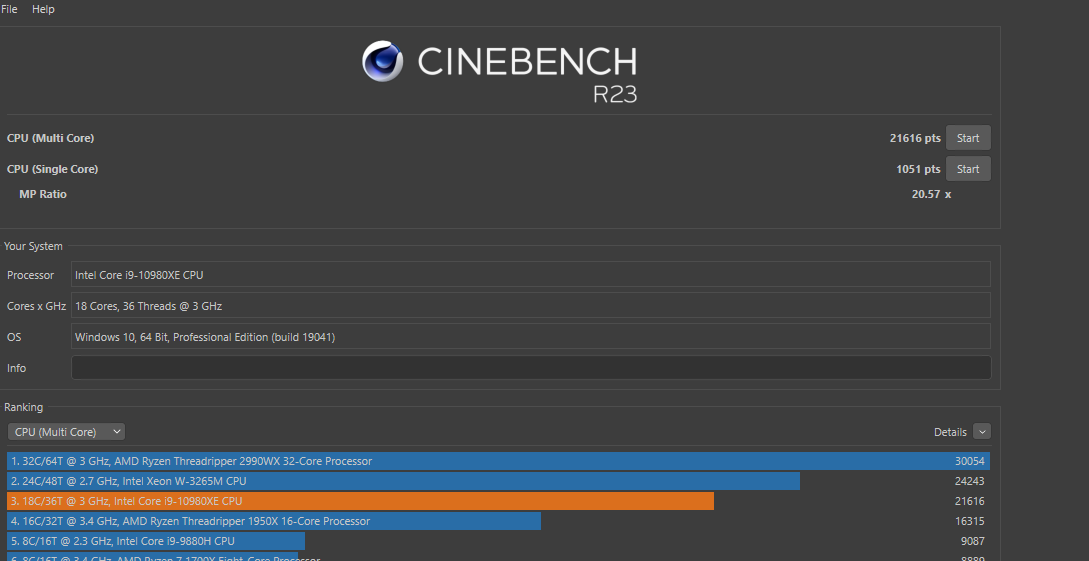Click the Processor field showing i9-10980XE
This screenshot has height=561, width=1089.
pos(530,275)
